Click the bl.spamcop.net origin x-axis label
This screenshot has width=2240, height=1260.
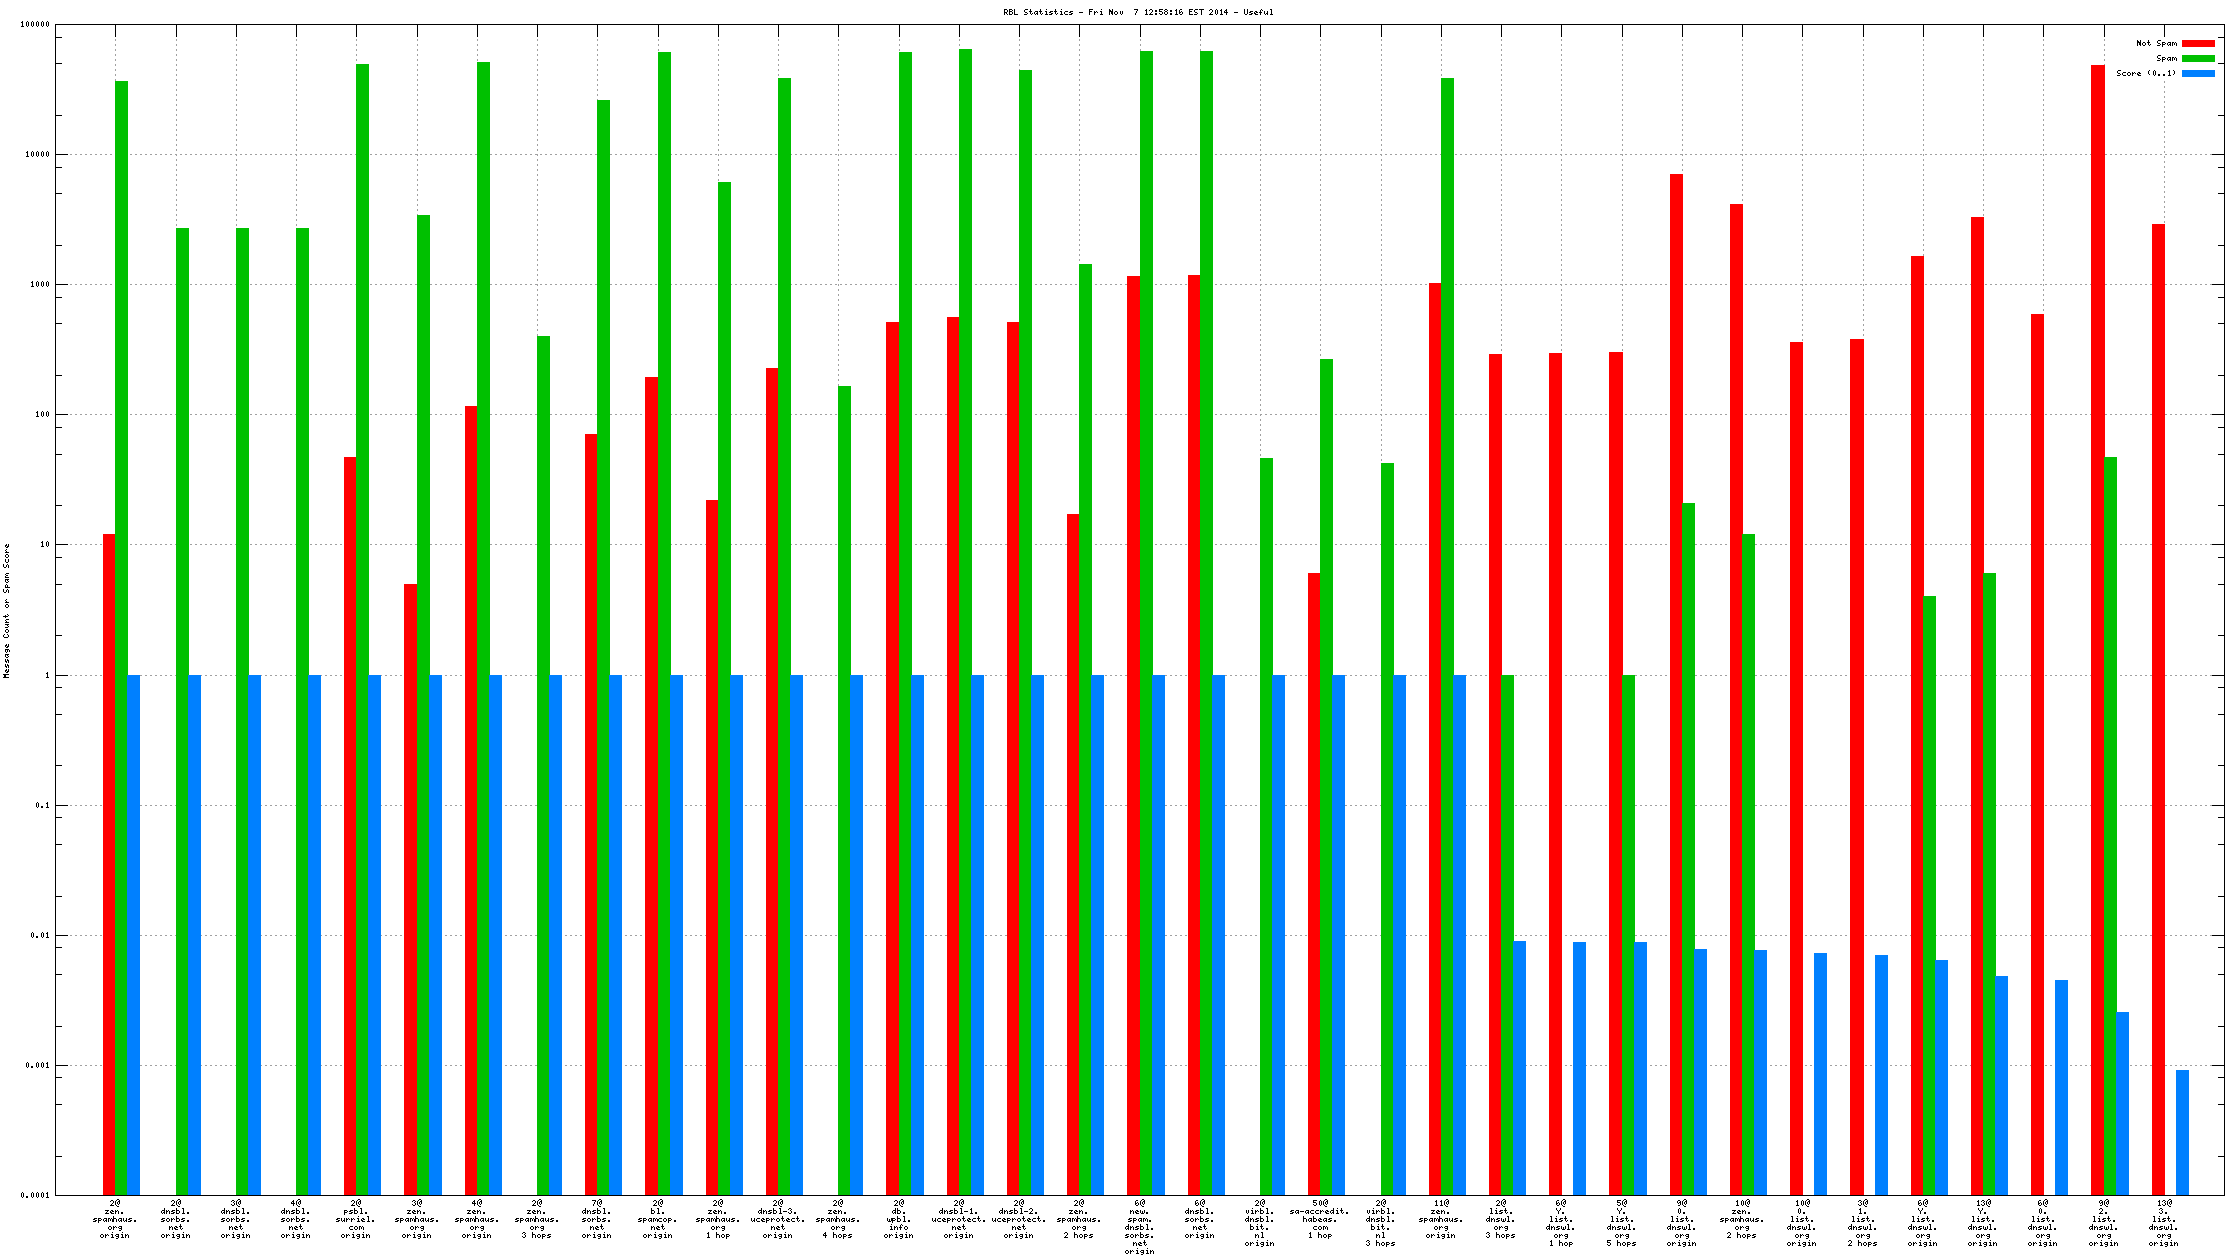[657, 1219]
